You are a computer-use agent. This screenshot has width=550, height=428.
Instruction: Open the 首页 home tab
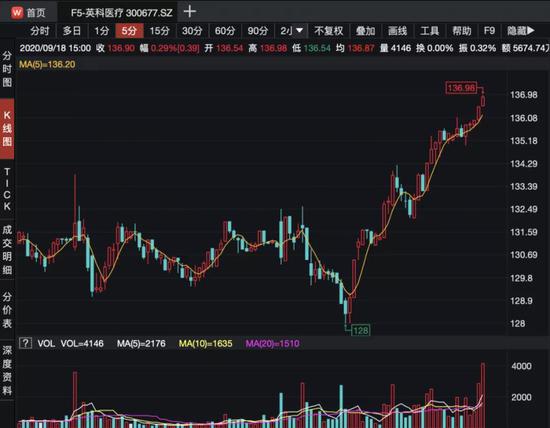pos(36,13)
